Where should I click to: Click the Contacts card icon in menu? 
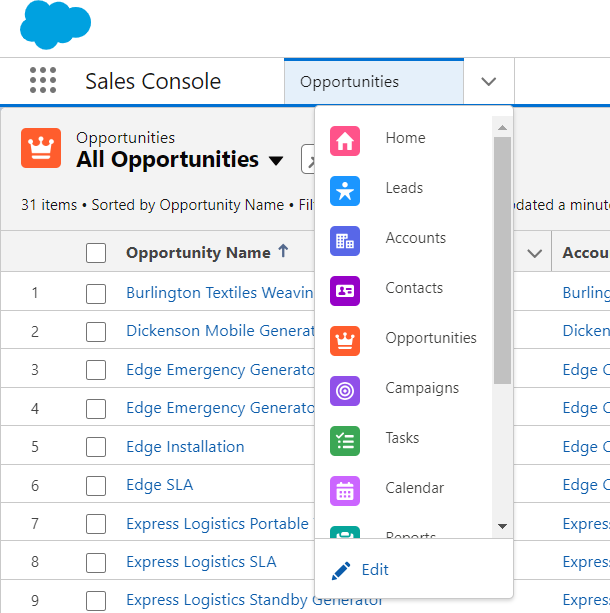[x=345, y=291]
